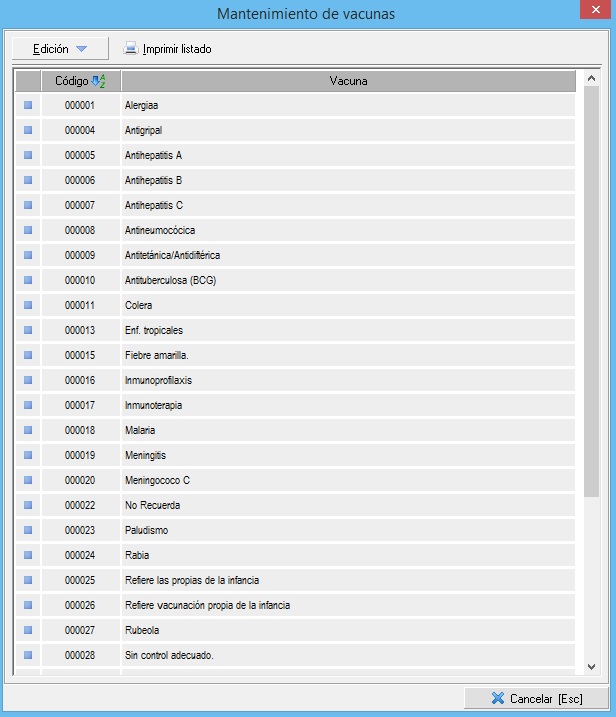
Task: Click the row marker icon beside Rabia
Action: (x=28, y=555)
